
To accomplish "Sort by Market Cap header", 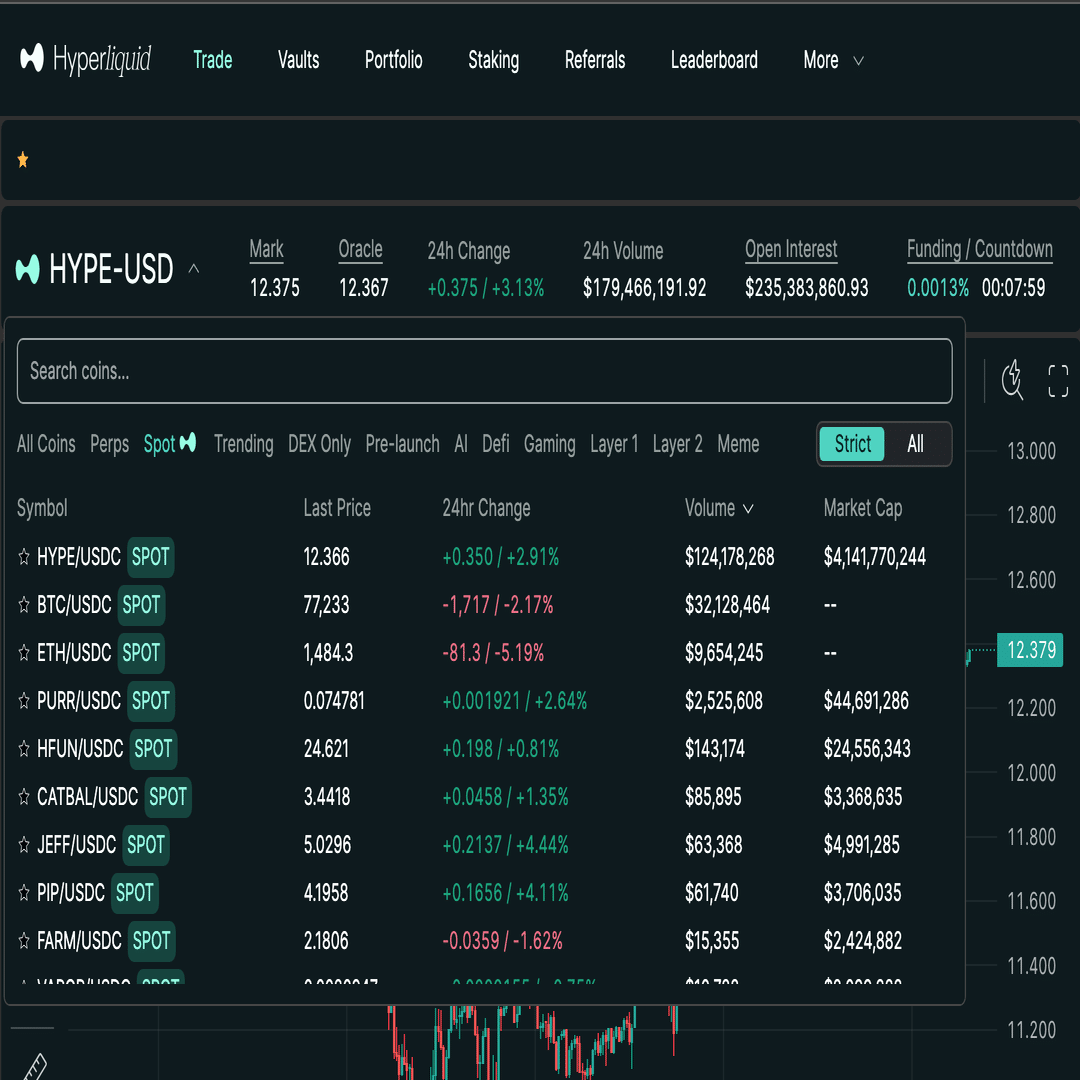I will (x=862, y=508).
